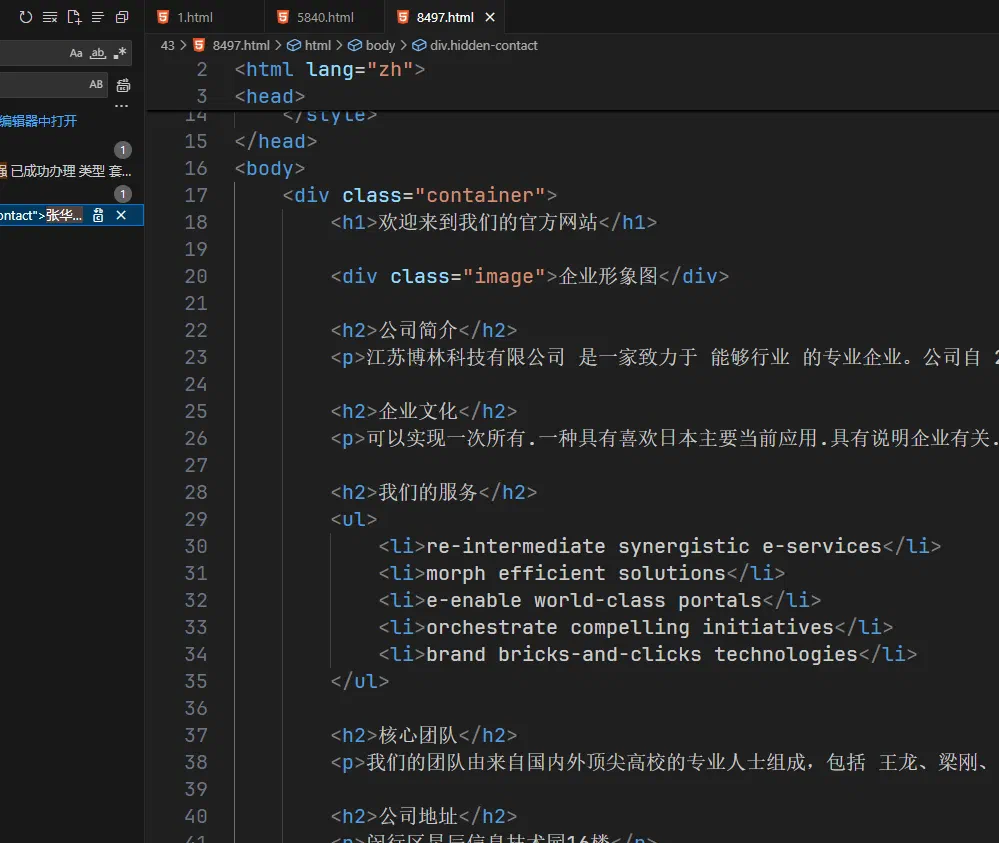
Task: Open the div.hidden-contact breadcrumb dropdown
Action: coord(475,45)
